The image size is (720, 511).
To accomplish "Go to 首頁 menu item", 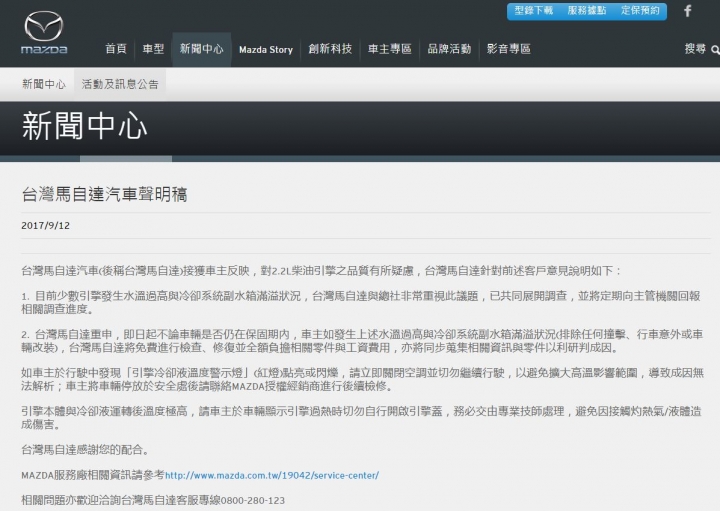I will click(116, 49).
